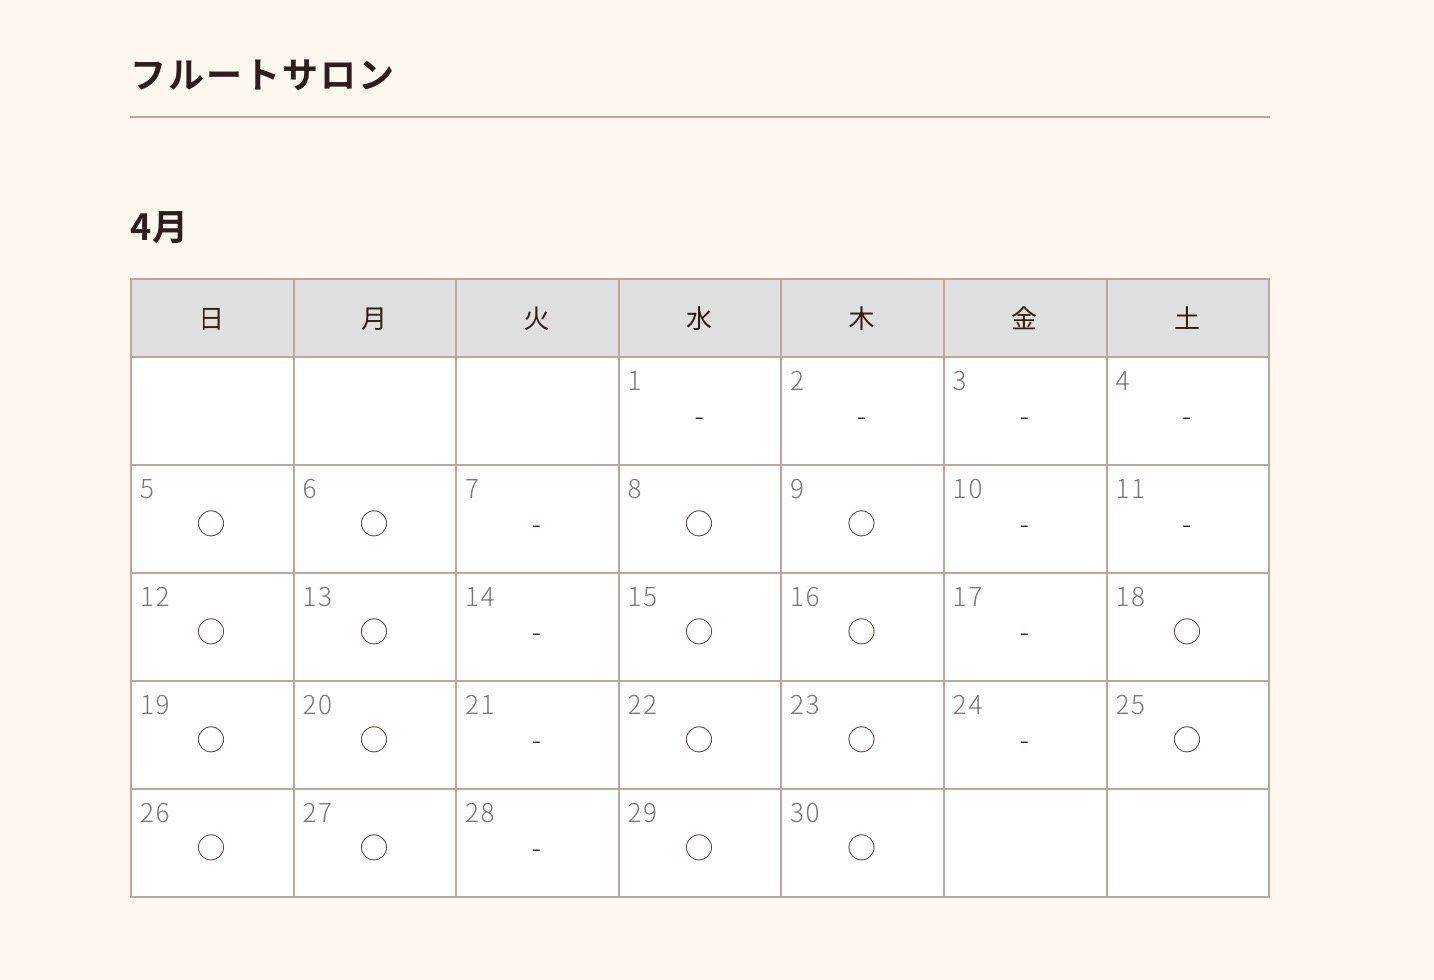Click the 4月 month title
The height and width of the screenshot is (980, 1434).
(158, 227)
